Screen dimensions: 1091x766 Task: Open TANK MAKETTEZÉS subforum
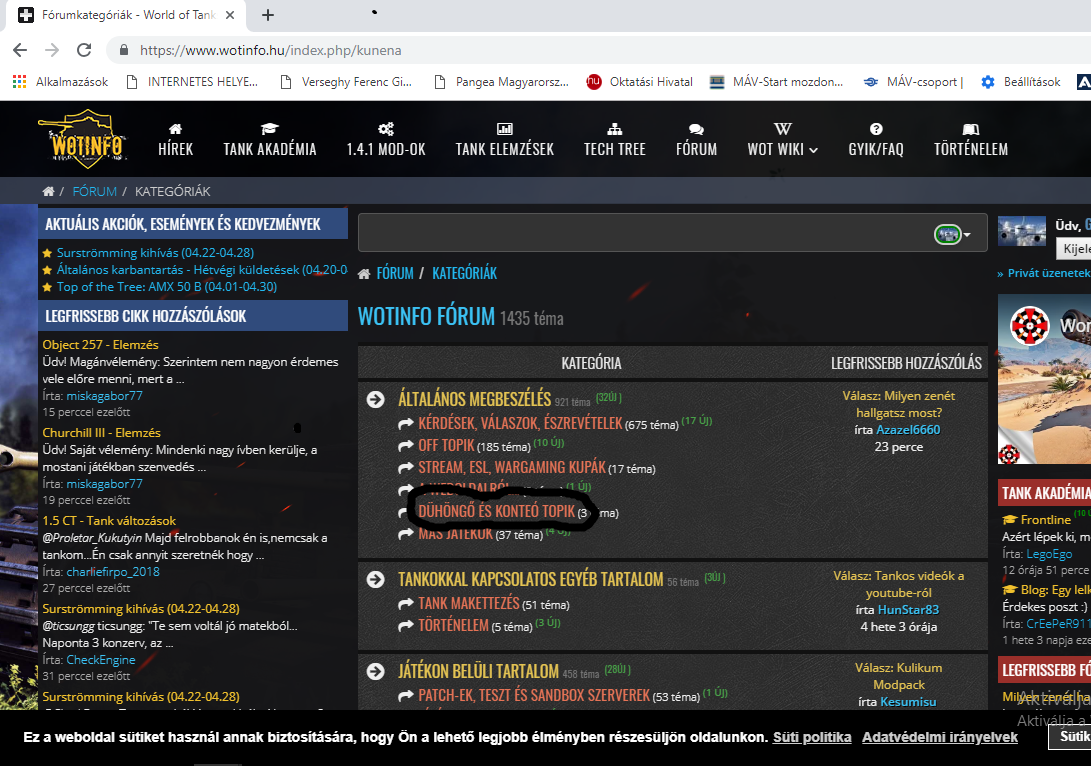(469, 603)
